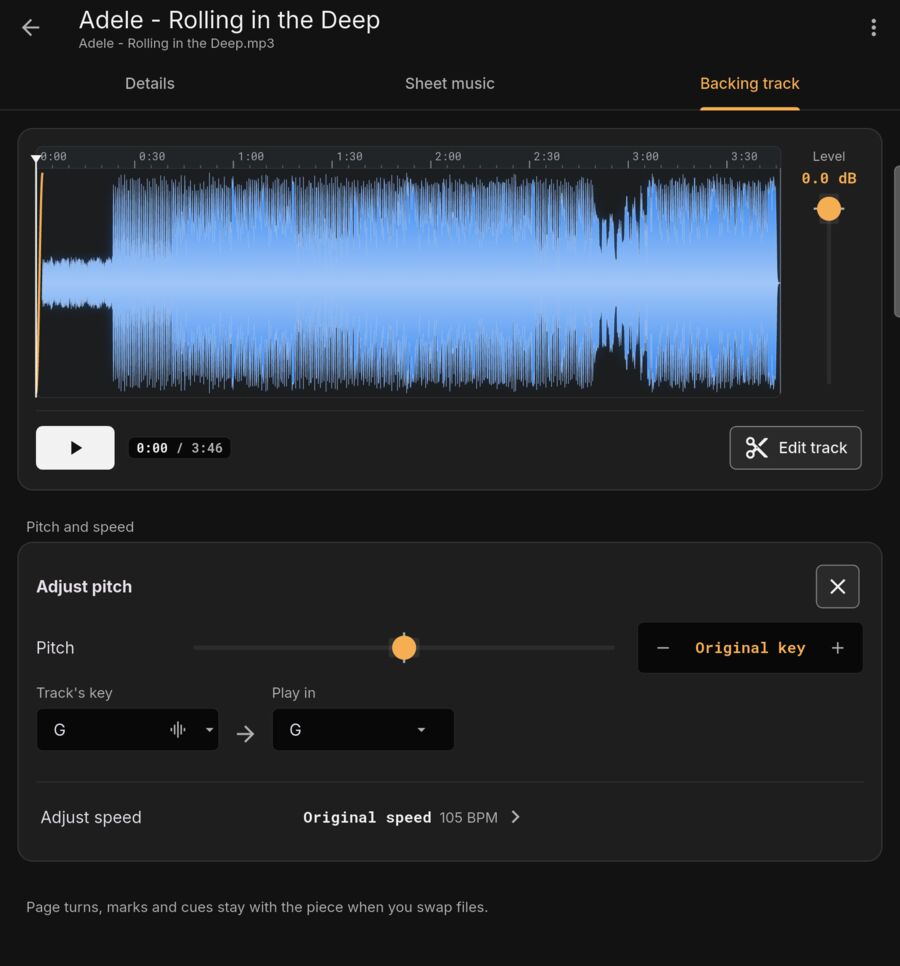Open the Play in key dropdown
This screenshot has height=966, width=900.
[x=363, y=730]
